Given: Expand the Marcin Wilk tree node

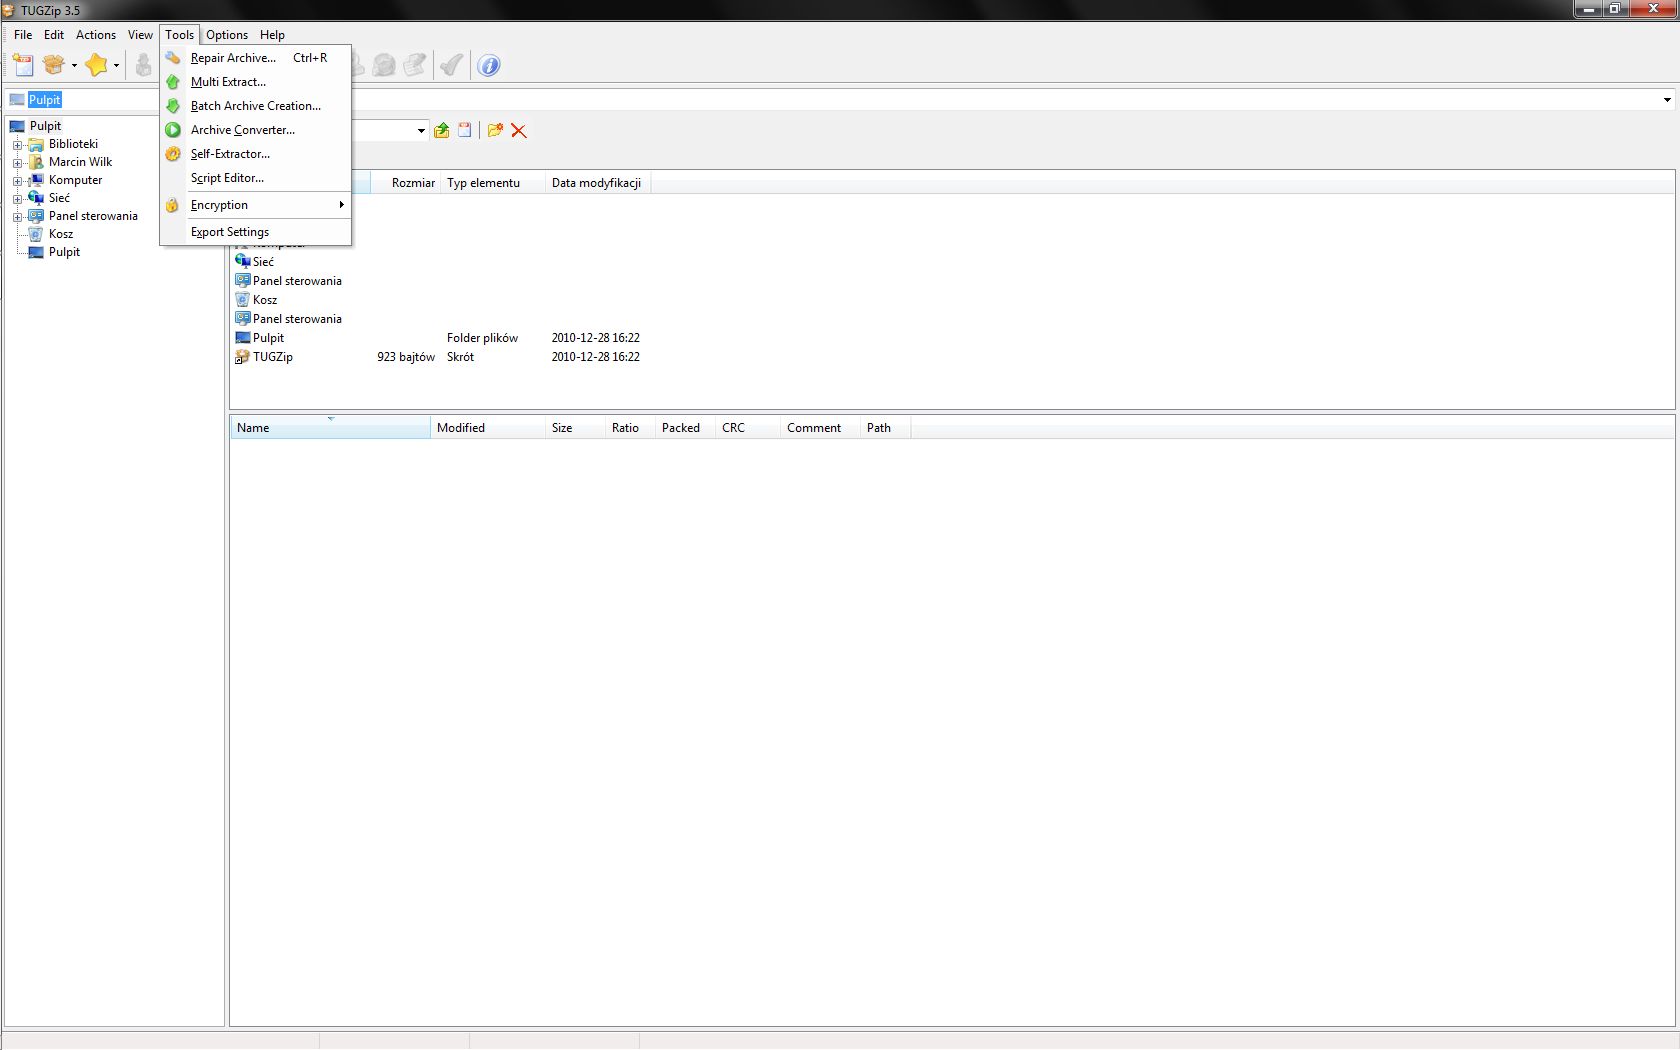Looking at the screenshot, I should (17, 162).
